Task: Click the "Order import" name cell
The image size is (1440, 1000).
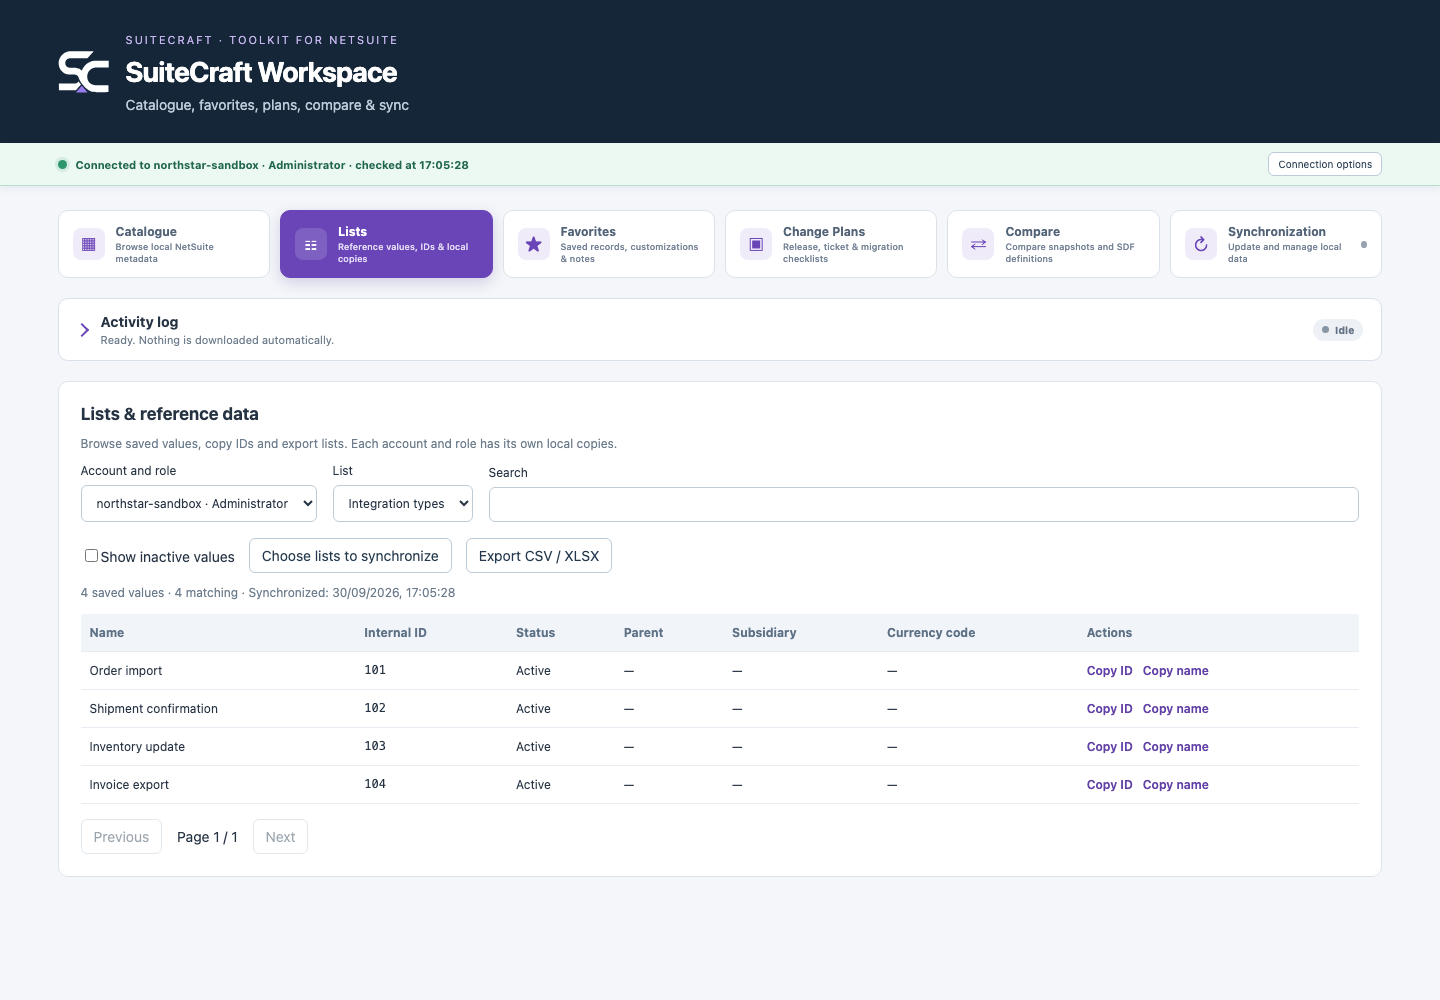Action: click(126, 671)
